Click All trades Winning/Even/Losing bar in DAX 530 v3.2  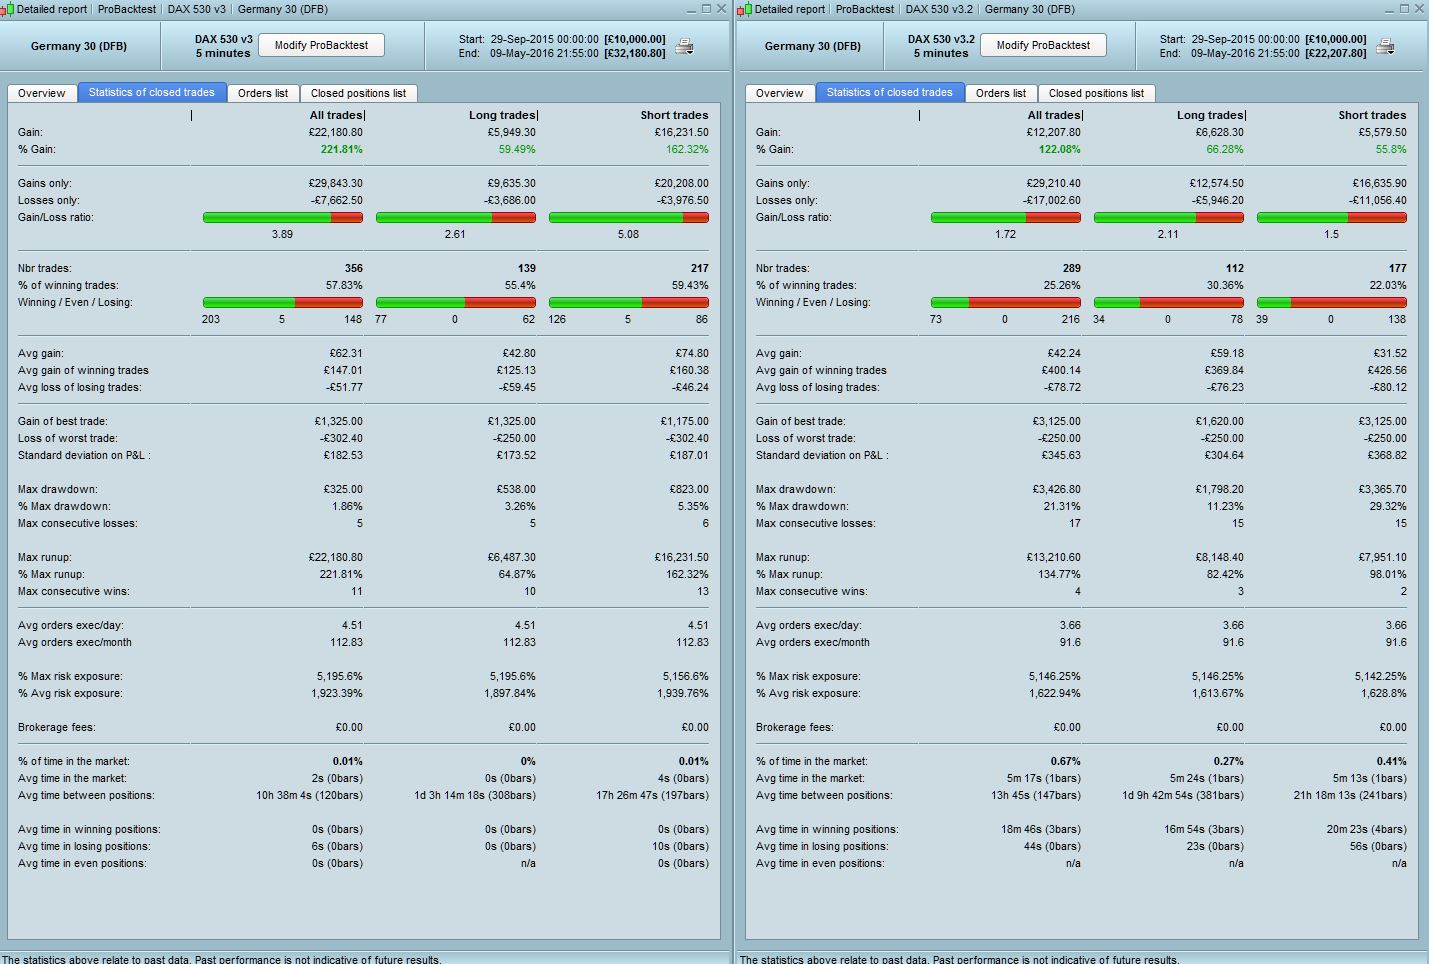pos(1006,302)
